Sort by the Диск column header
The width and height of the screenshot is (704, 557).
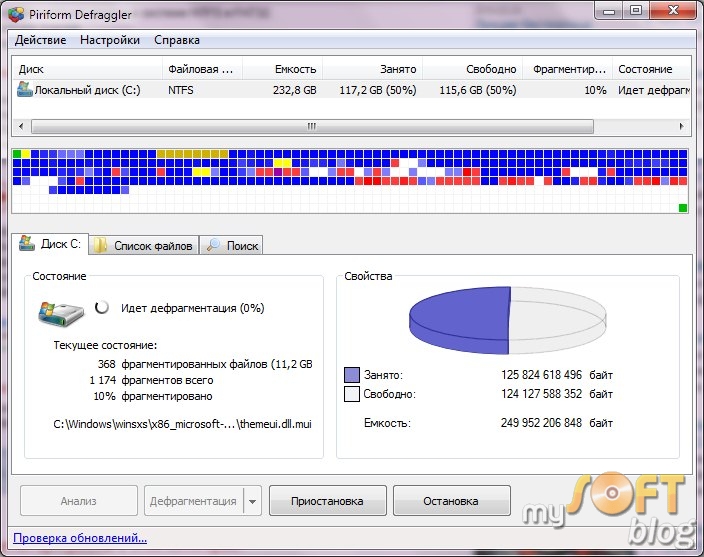(87, 69)
